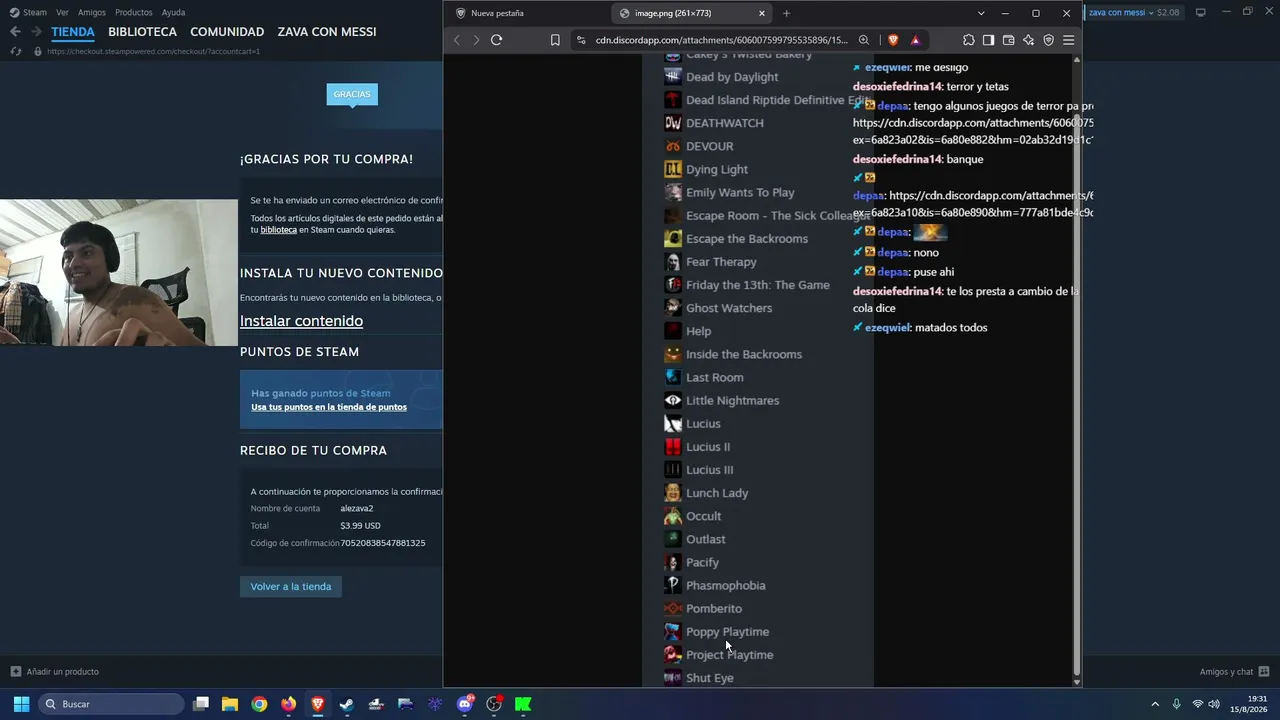This screenshot has width=1280, height=720.
Task: Open Steam's Productos menu
Action: pos(133,13)
